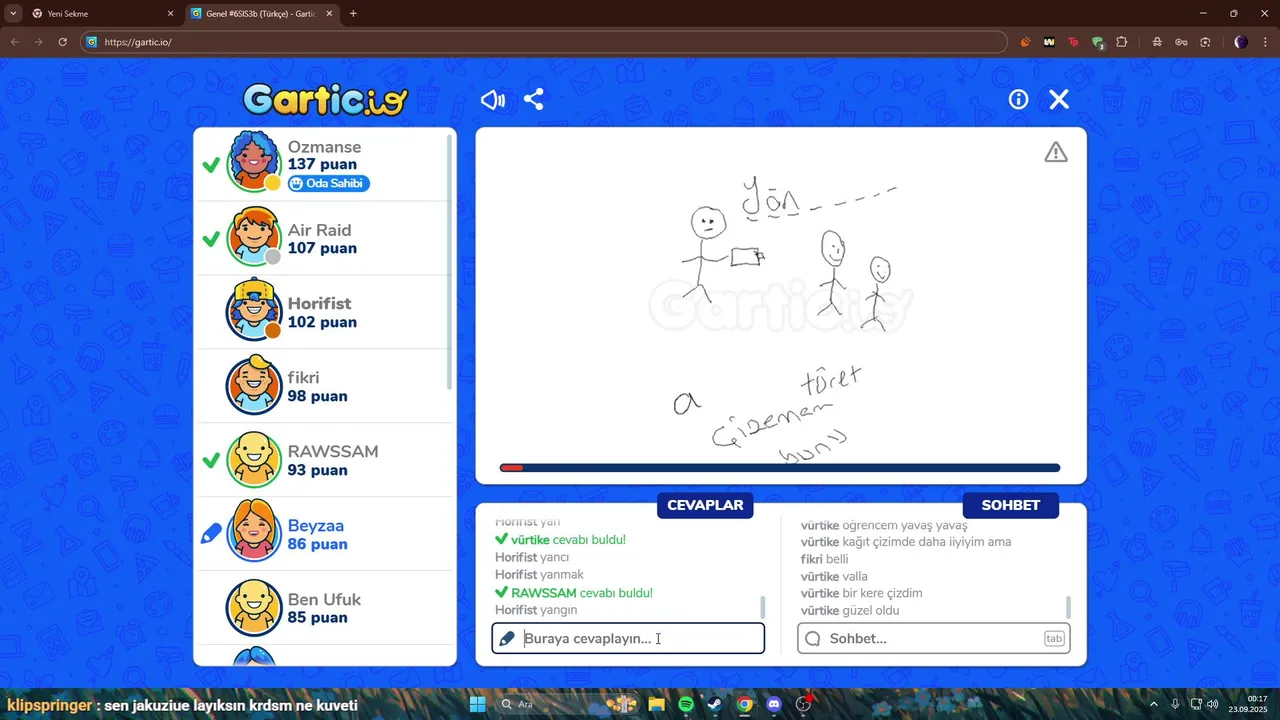The image size is (1280, 720).
Task: Open the room info icon
Action: (1018, 99)
